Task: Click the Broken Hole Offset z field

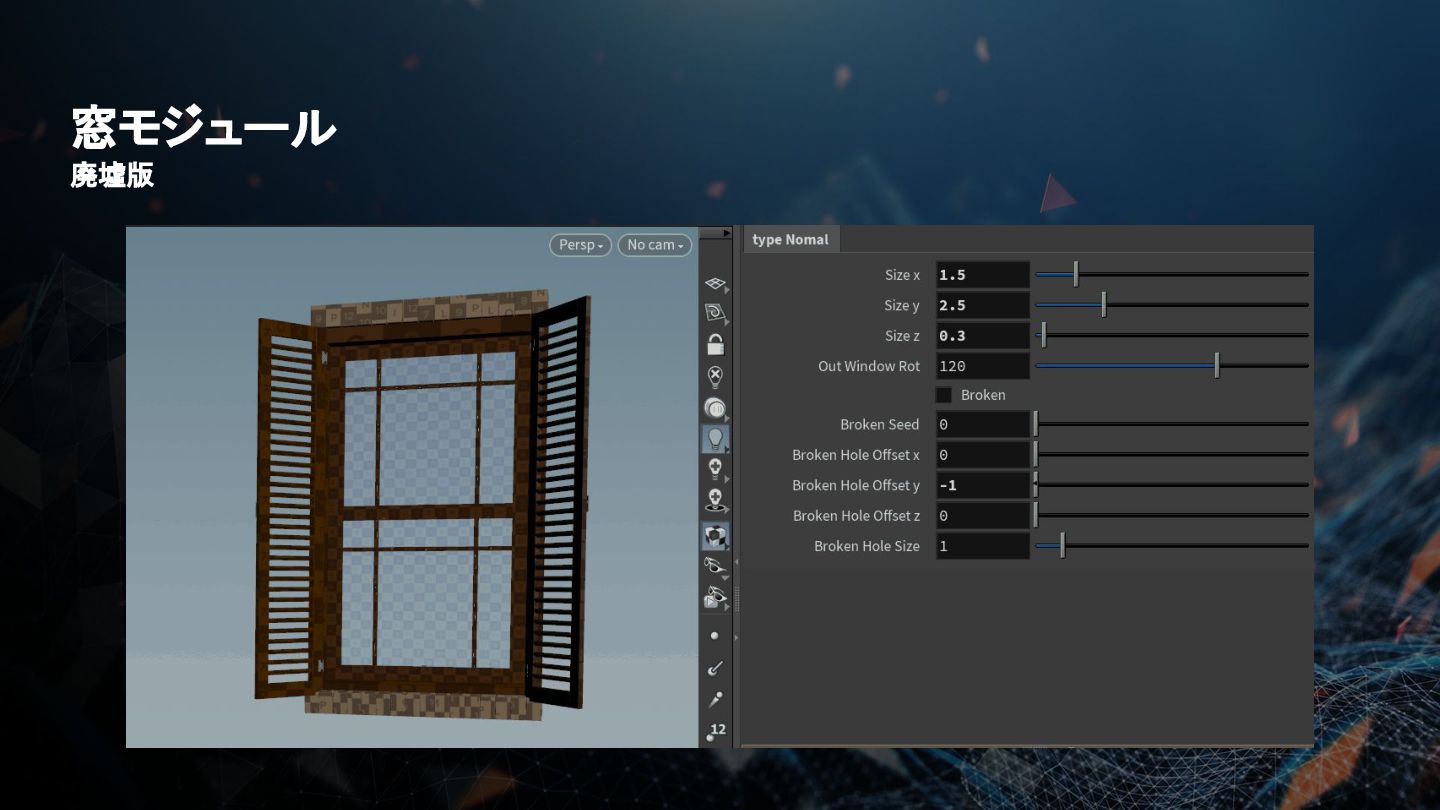Action: point(982,516)
